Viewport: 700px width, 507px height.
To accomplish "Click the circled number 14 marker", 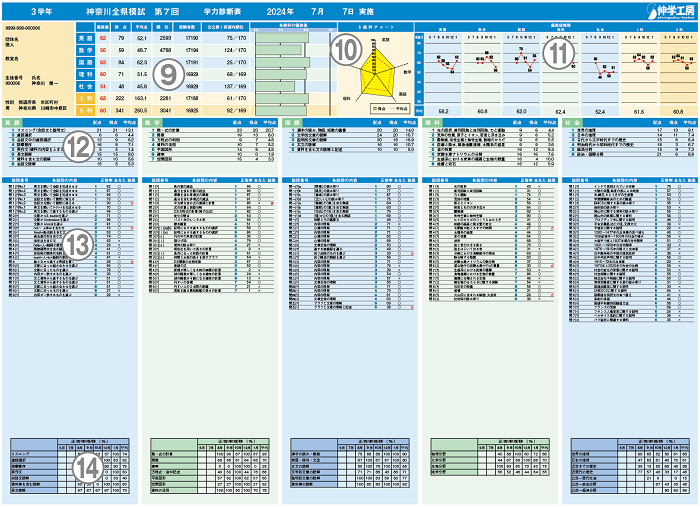I will pyautogui.click(x=84, y=464).
